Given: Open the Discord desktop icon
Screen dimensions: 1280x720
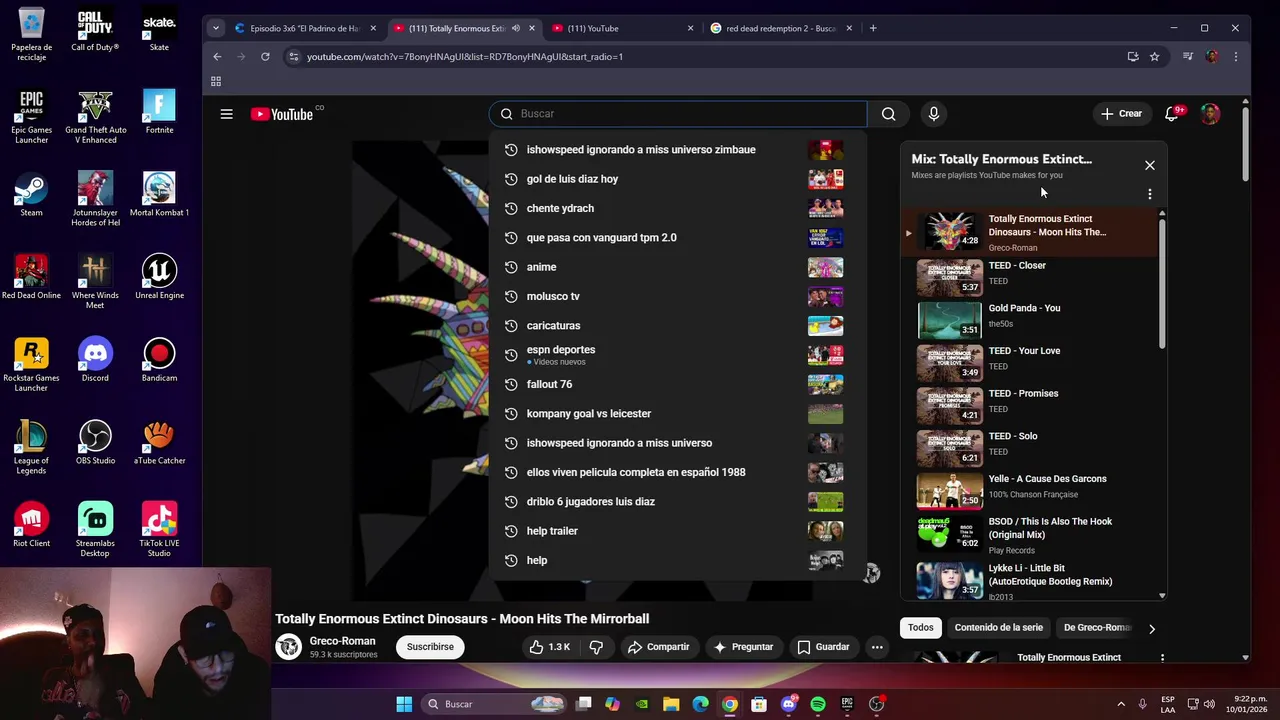Looking at the screenshot, I should tap(95, 360).
